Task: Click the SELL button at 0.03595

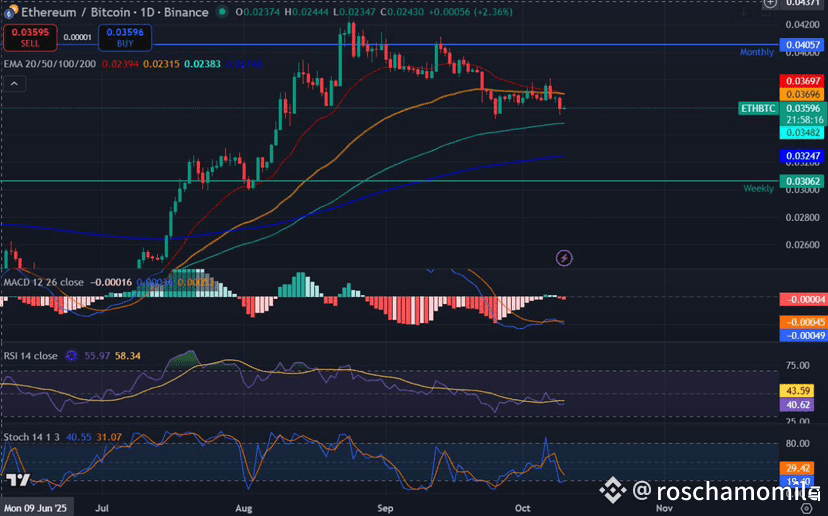Action: [x=30, y=37]
